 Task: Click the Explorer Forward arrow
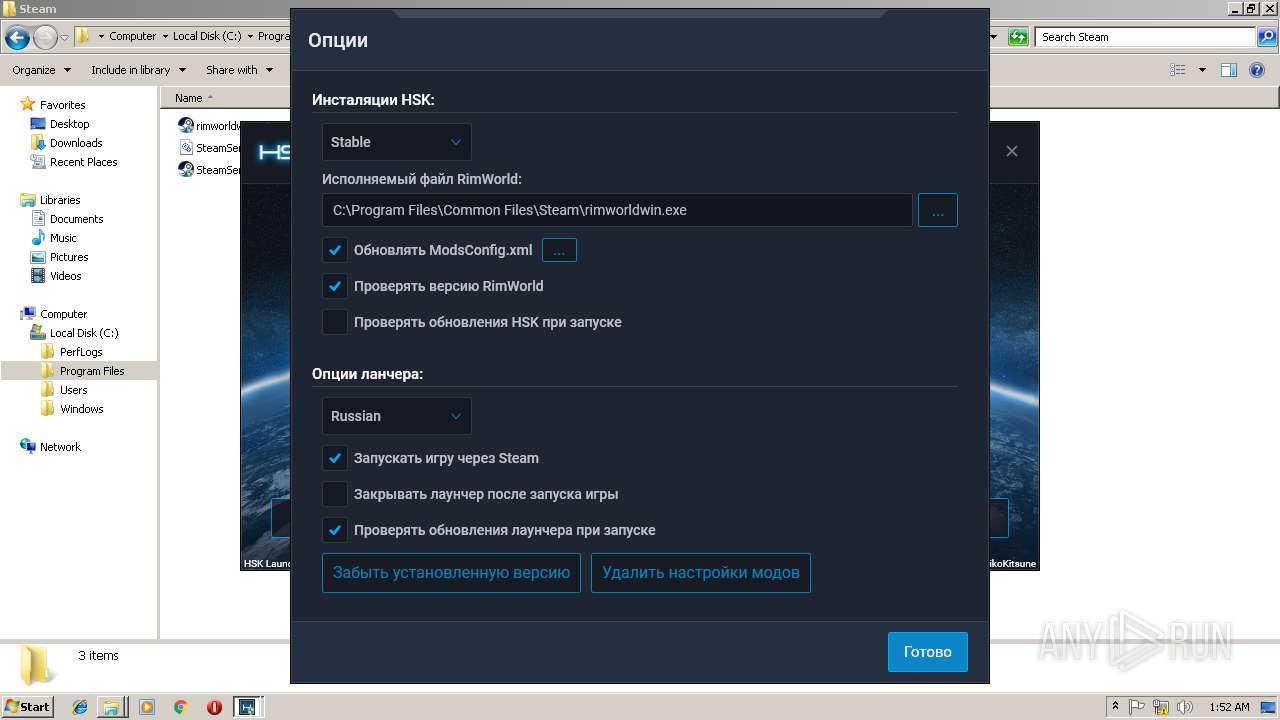(45, 37)
